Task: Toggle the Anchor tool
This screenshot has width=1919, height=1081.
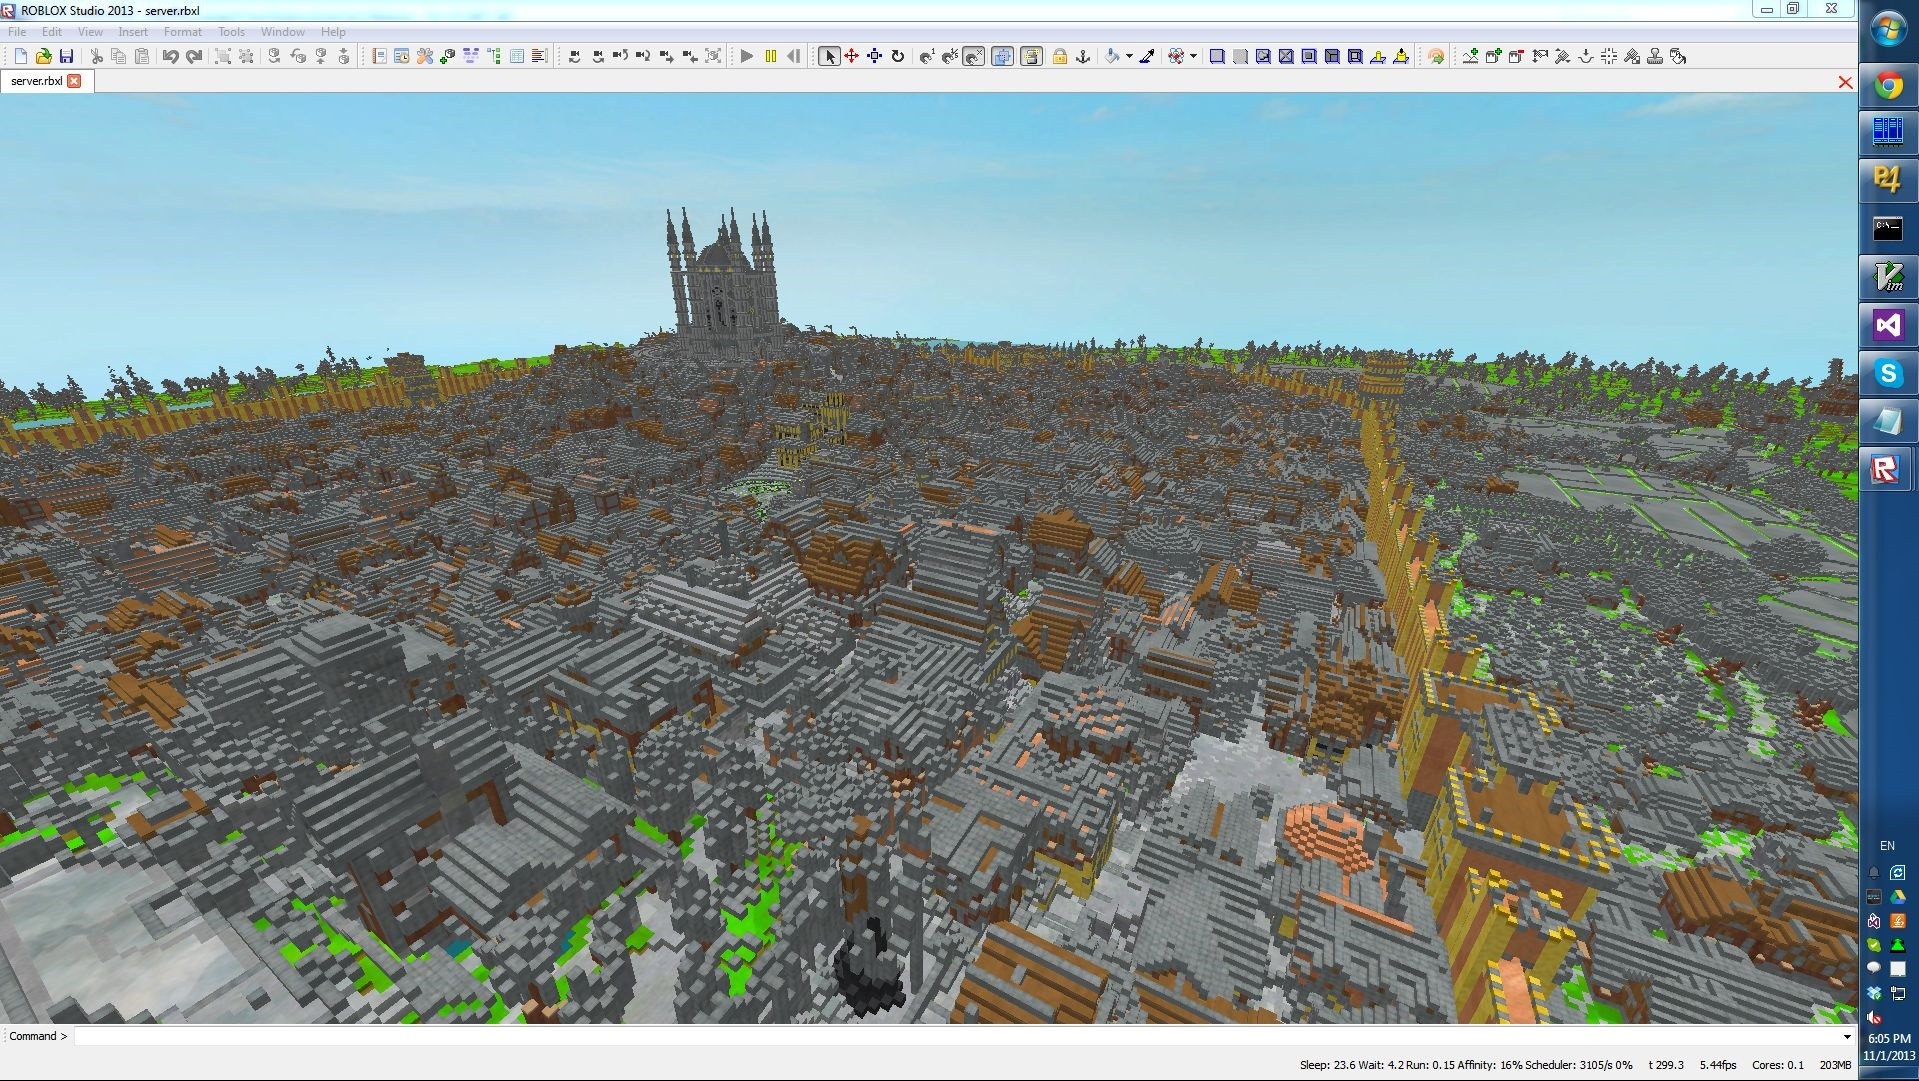Action: point(1083,57)
